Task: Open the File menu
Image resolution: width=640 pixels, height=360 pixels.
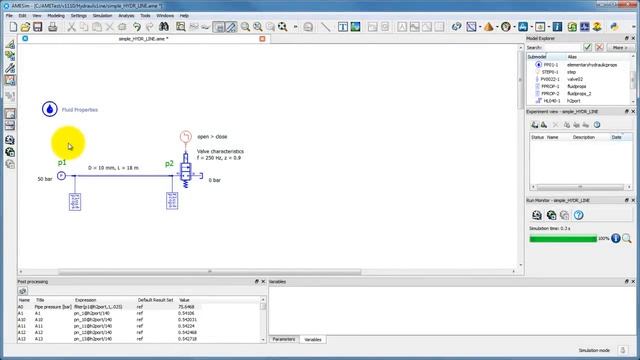Action: [9, 16]
